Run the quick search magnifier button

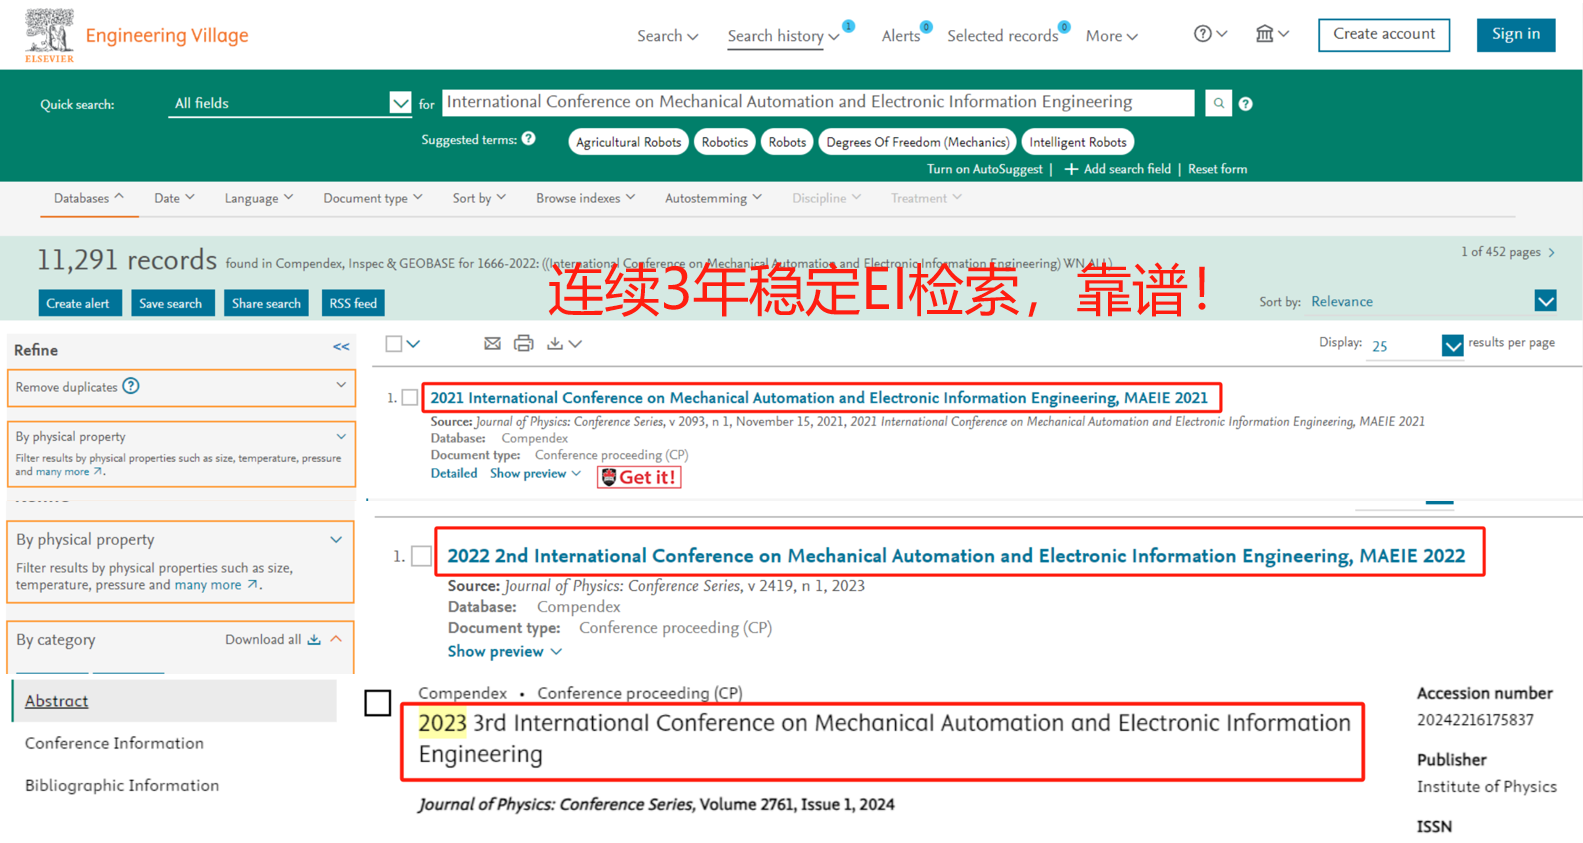point(1218,103)
